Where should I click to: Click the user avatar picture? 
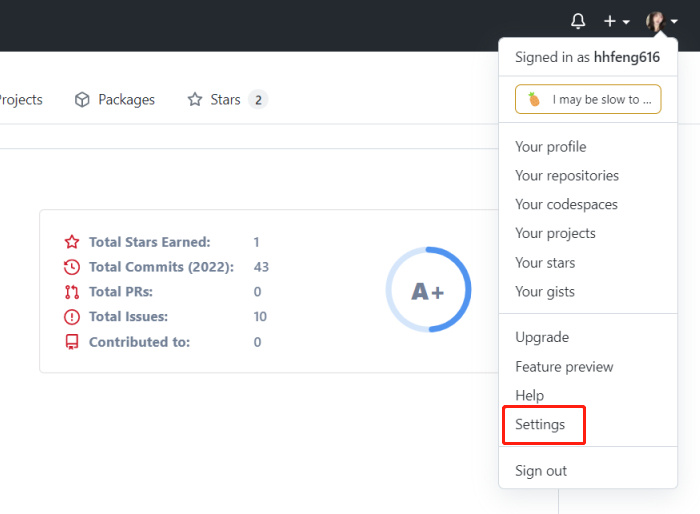coord(656,21)
